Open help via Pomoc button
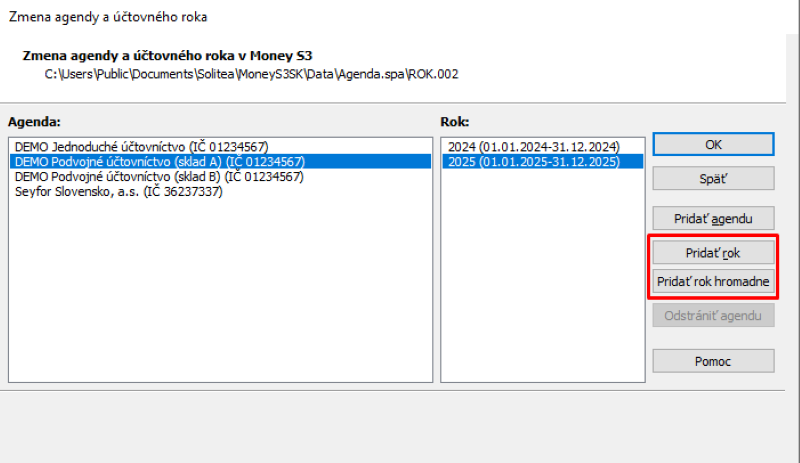The width and height of the screenshot is (800, 463). [713, 360]
